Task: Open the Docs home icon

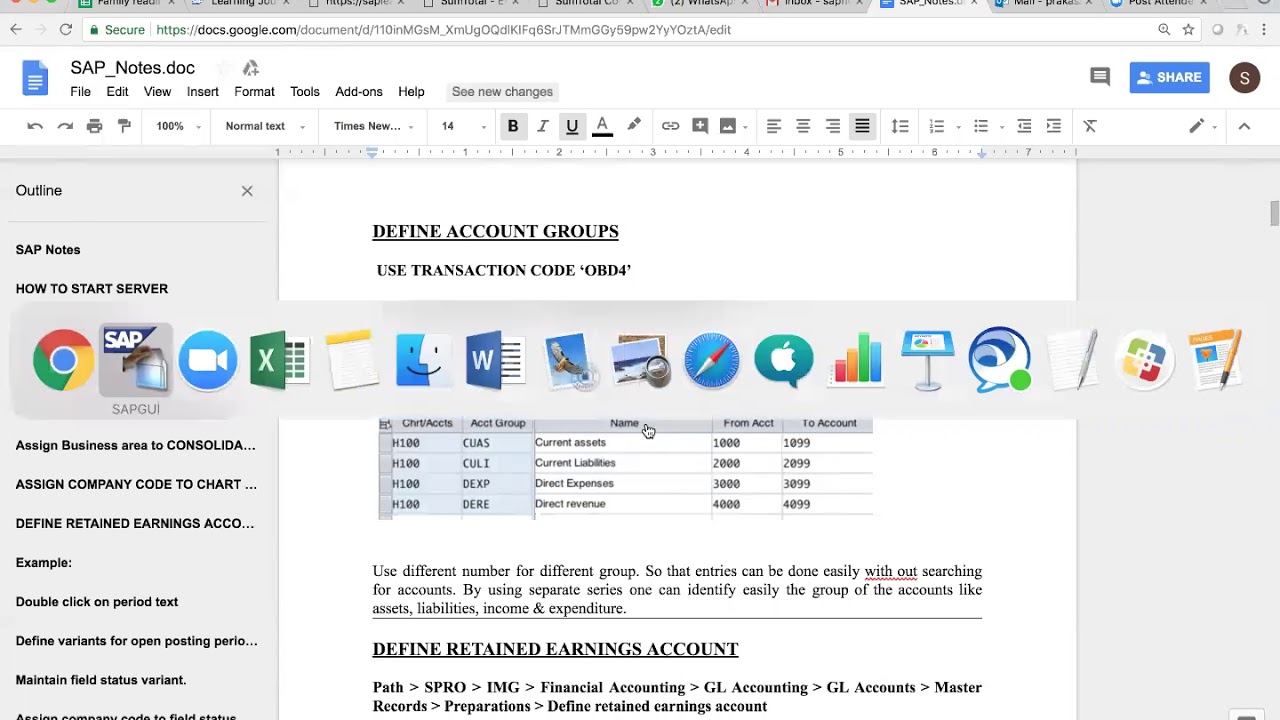Action: pyautogui.click(x=35, y=77)
